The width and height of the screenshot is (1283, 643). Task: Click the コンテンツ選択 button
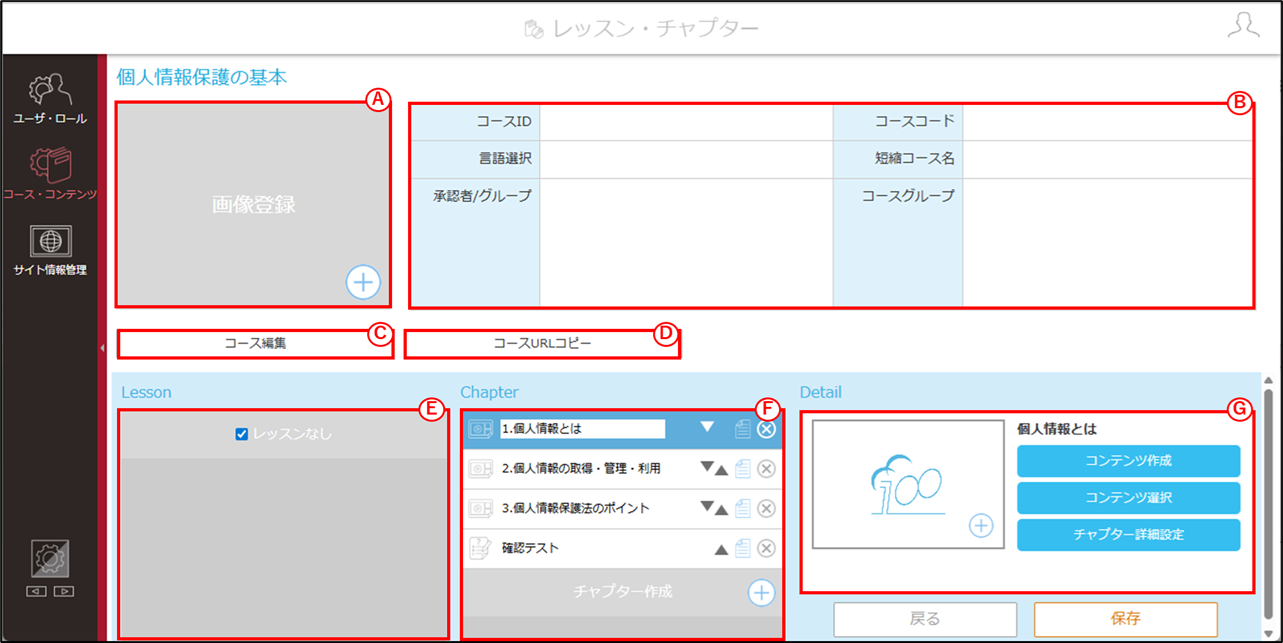(x=1129, y=498)
